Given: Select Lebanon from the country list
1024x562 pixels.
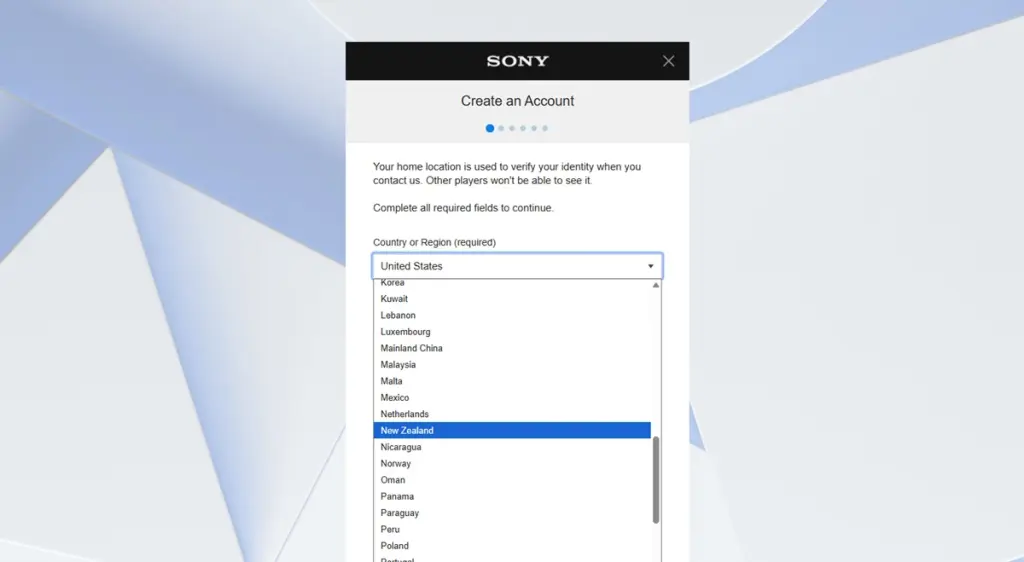Looking at the screenshot, I should pos(512,315).
